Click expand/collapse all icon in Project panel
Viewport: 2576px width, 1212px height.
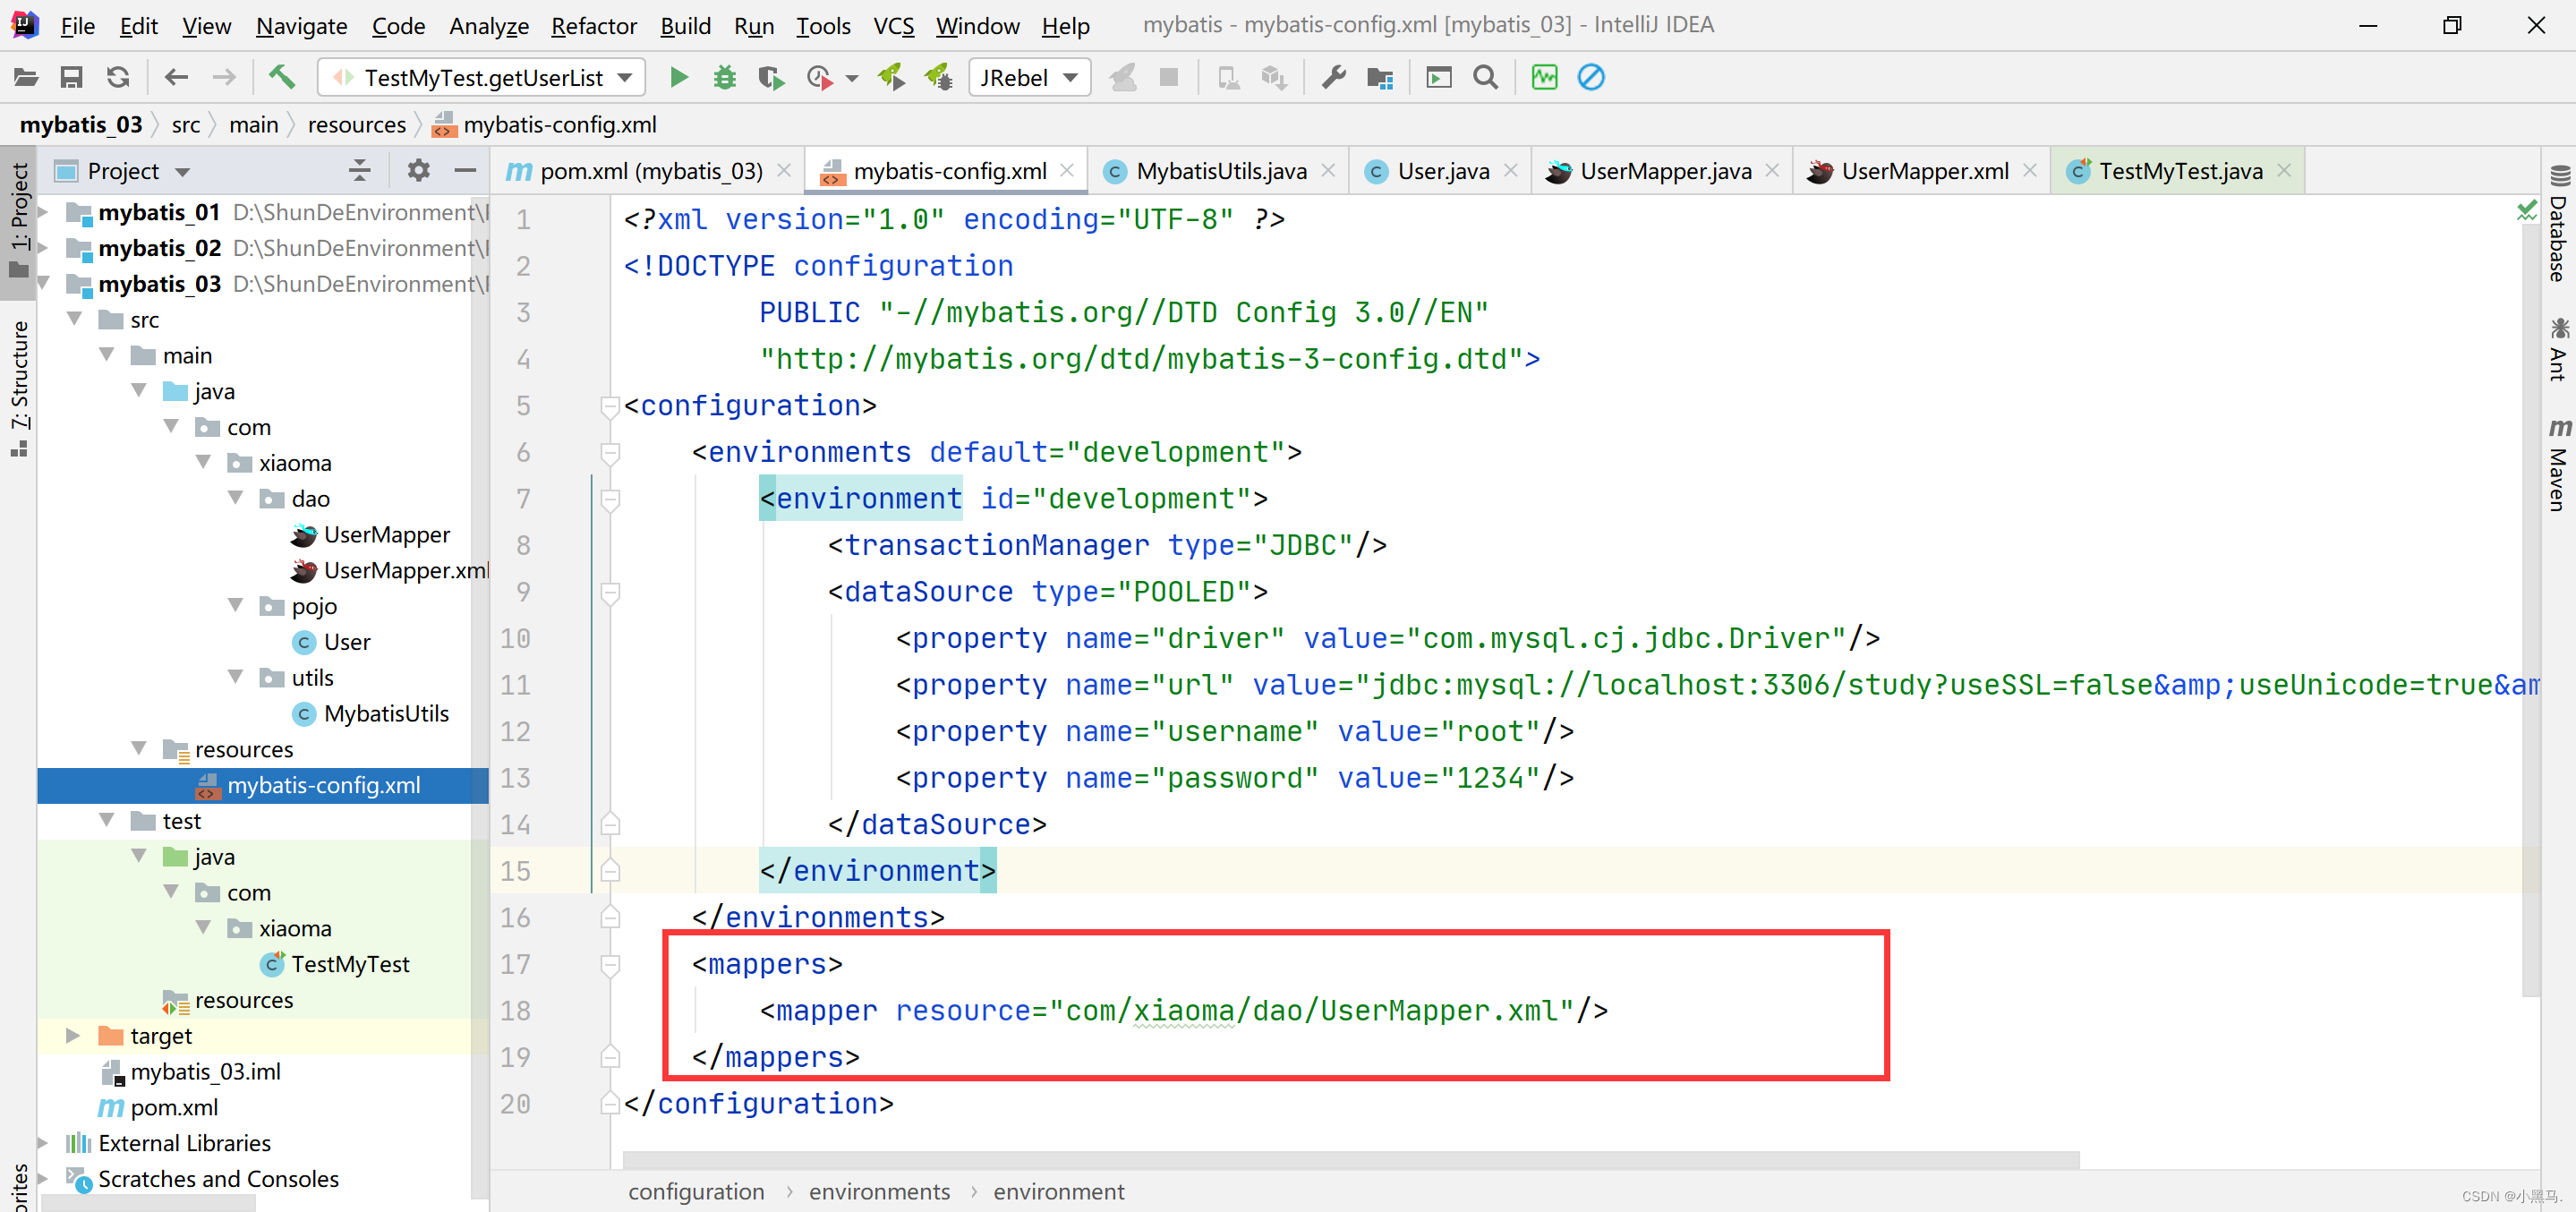(360, 171)
